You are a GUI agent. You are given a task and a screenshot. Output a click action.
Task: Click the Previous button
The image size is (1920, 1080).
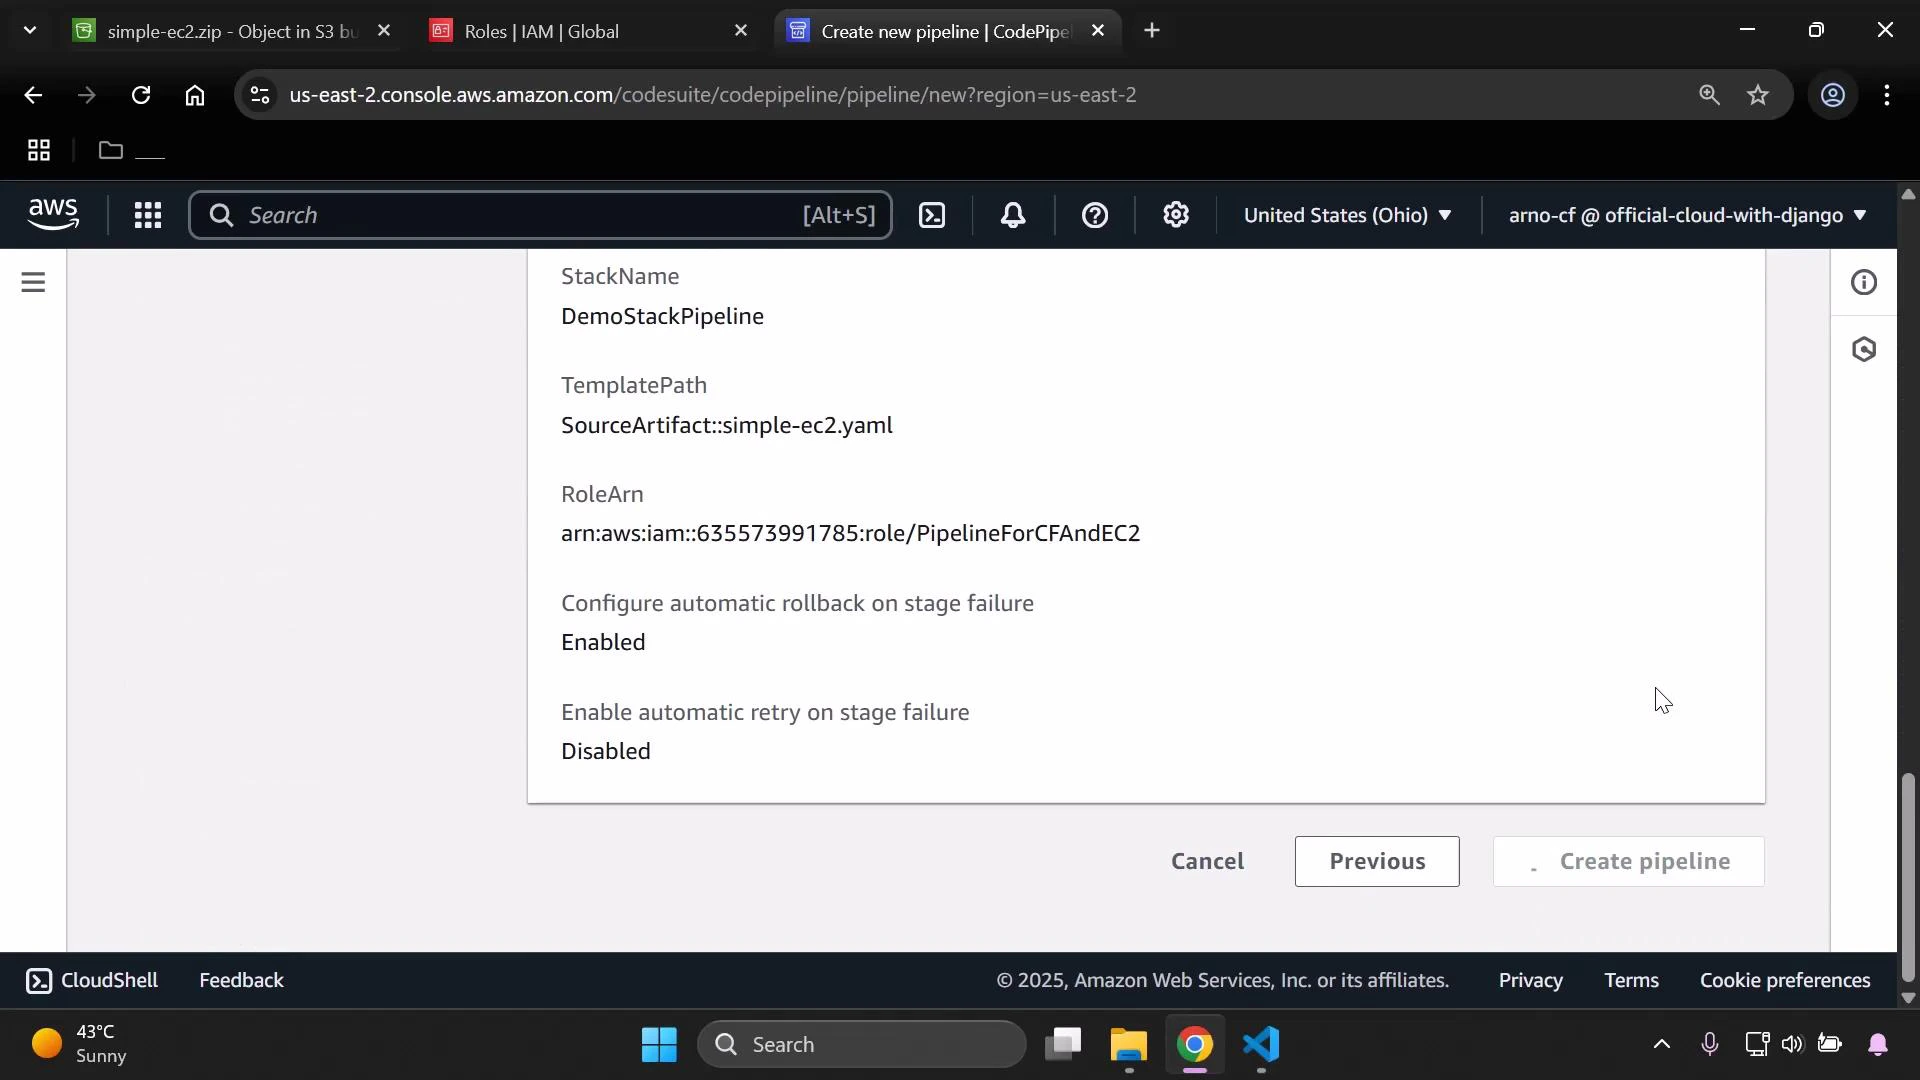[x=1377, y=861]
